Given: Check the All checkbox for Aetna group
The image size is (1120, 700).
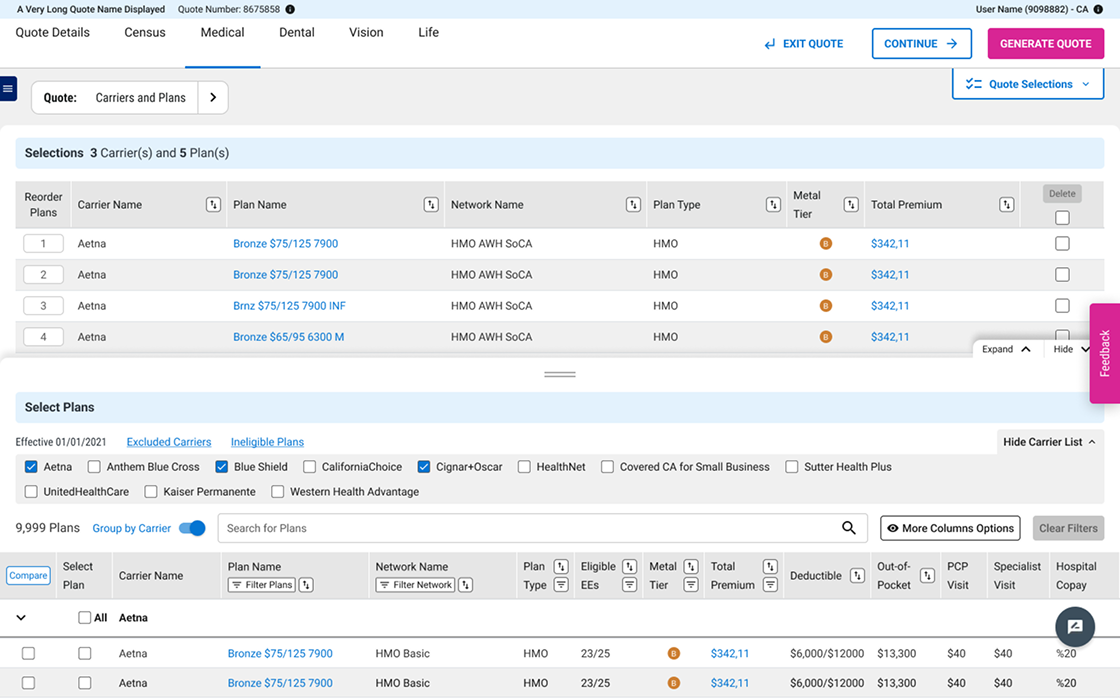Looking at the screenshot, I should click(84, 618).
